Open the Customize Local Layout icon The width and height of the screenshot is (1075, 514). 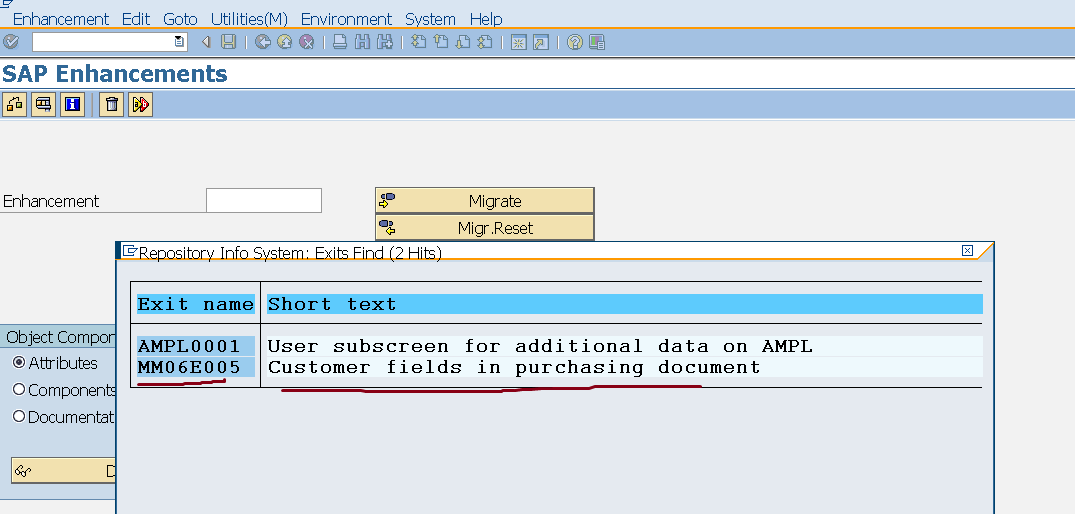pos(597,42)
